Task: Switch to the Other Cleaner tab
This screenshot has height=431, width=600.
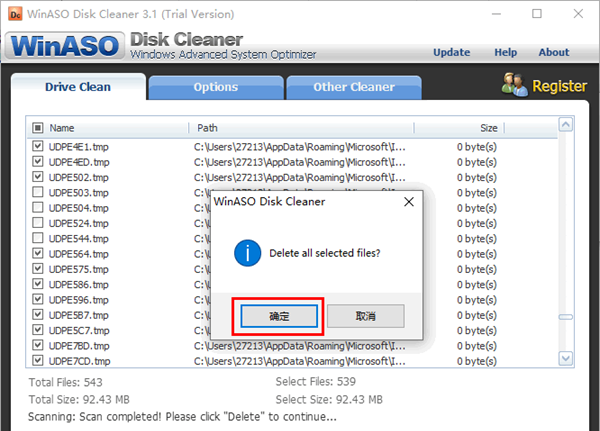Action: coord(354,87)
